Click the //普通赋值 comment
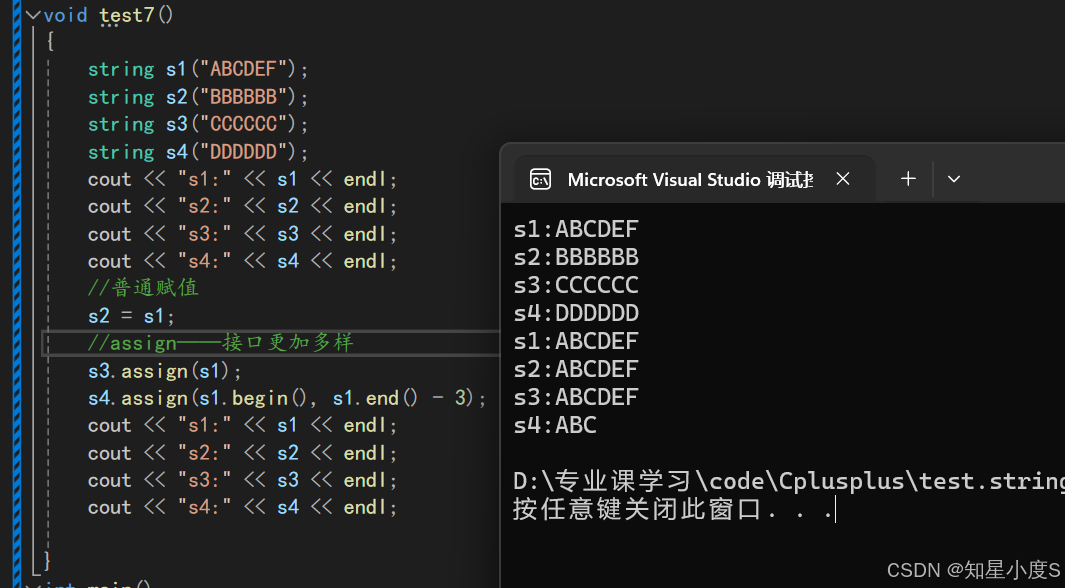Viewport: 1065px width, 588px height. coord(143,288)
